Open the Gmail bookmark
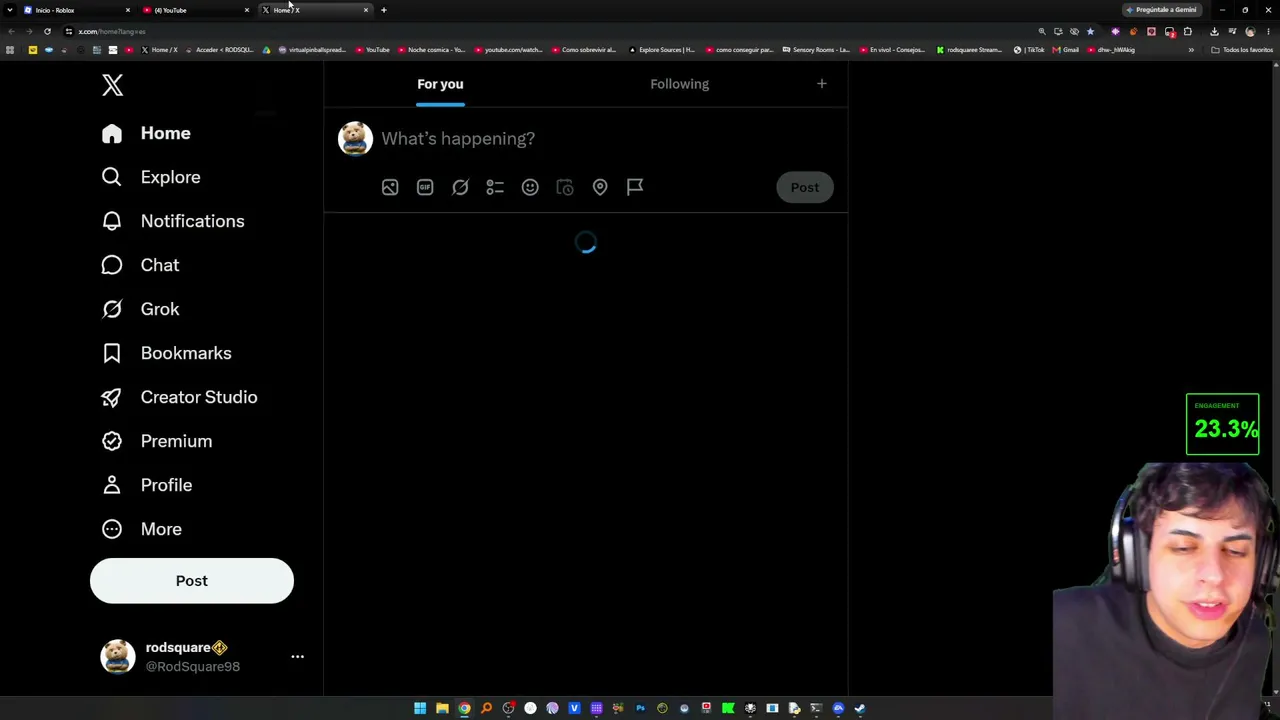Viewport: 1280px width, 720px height. pos(1066,50)
